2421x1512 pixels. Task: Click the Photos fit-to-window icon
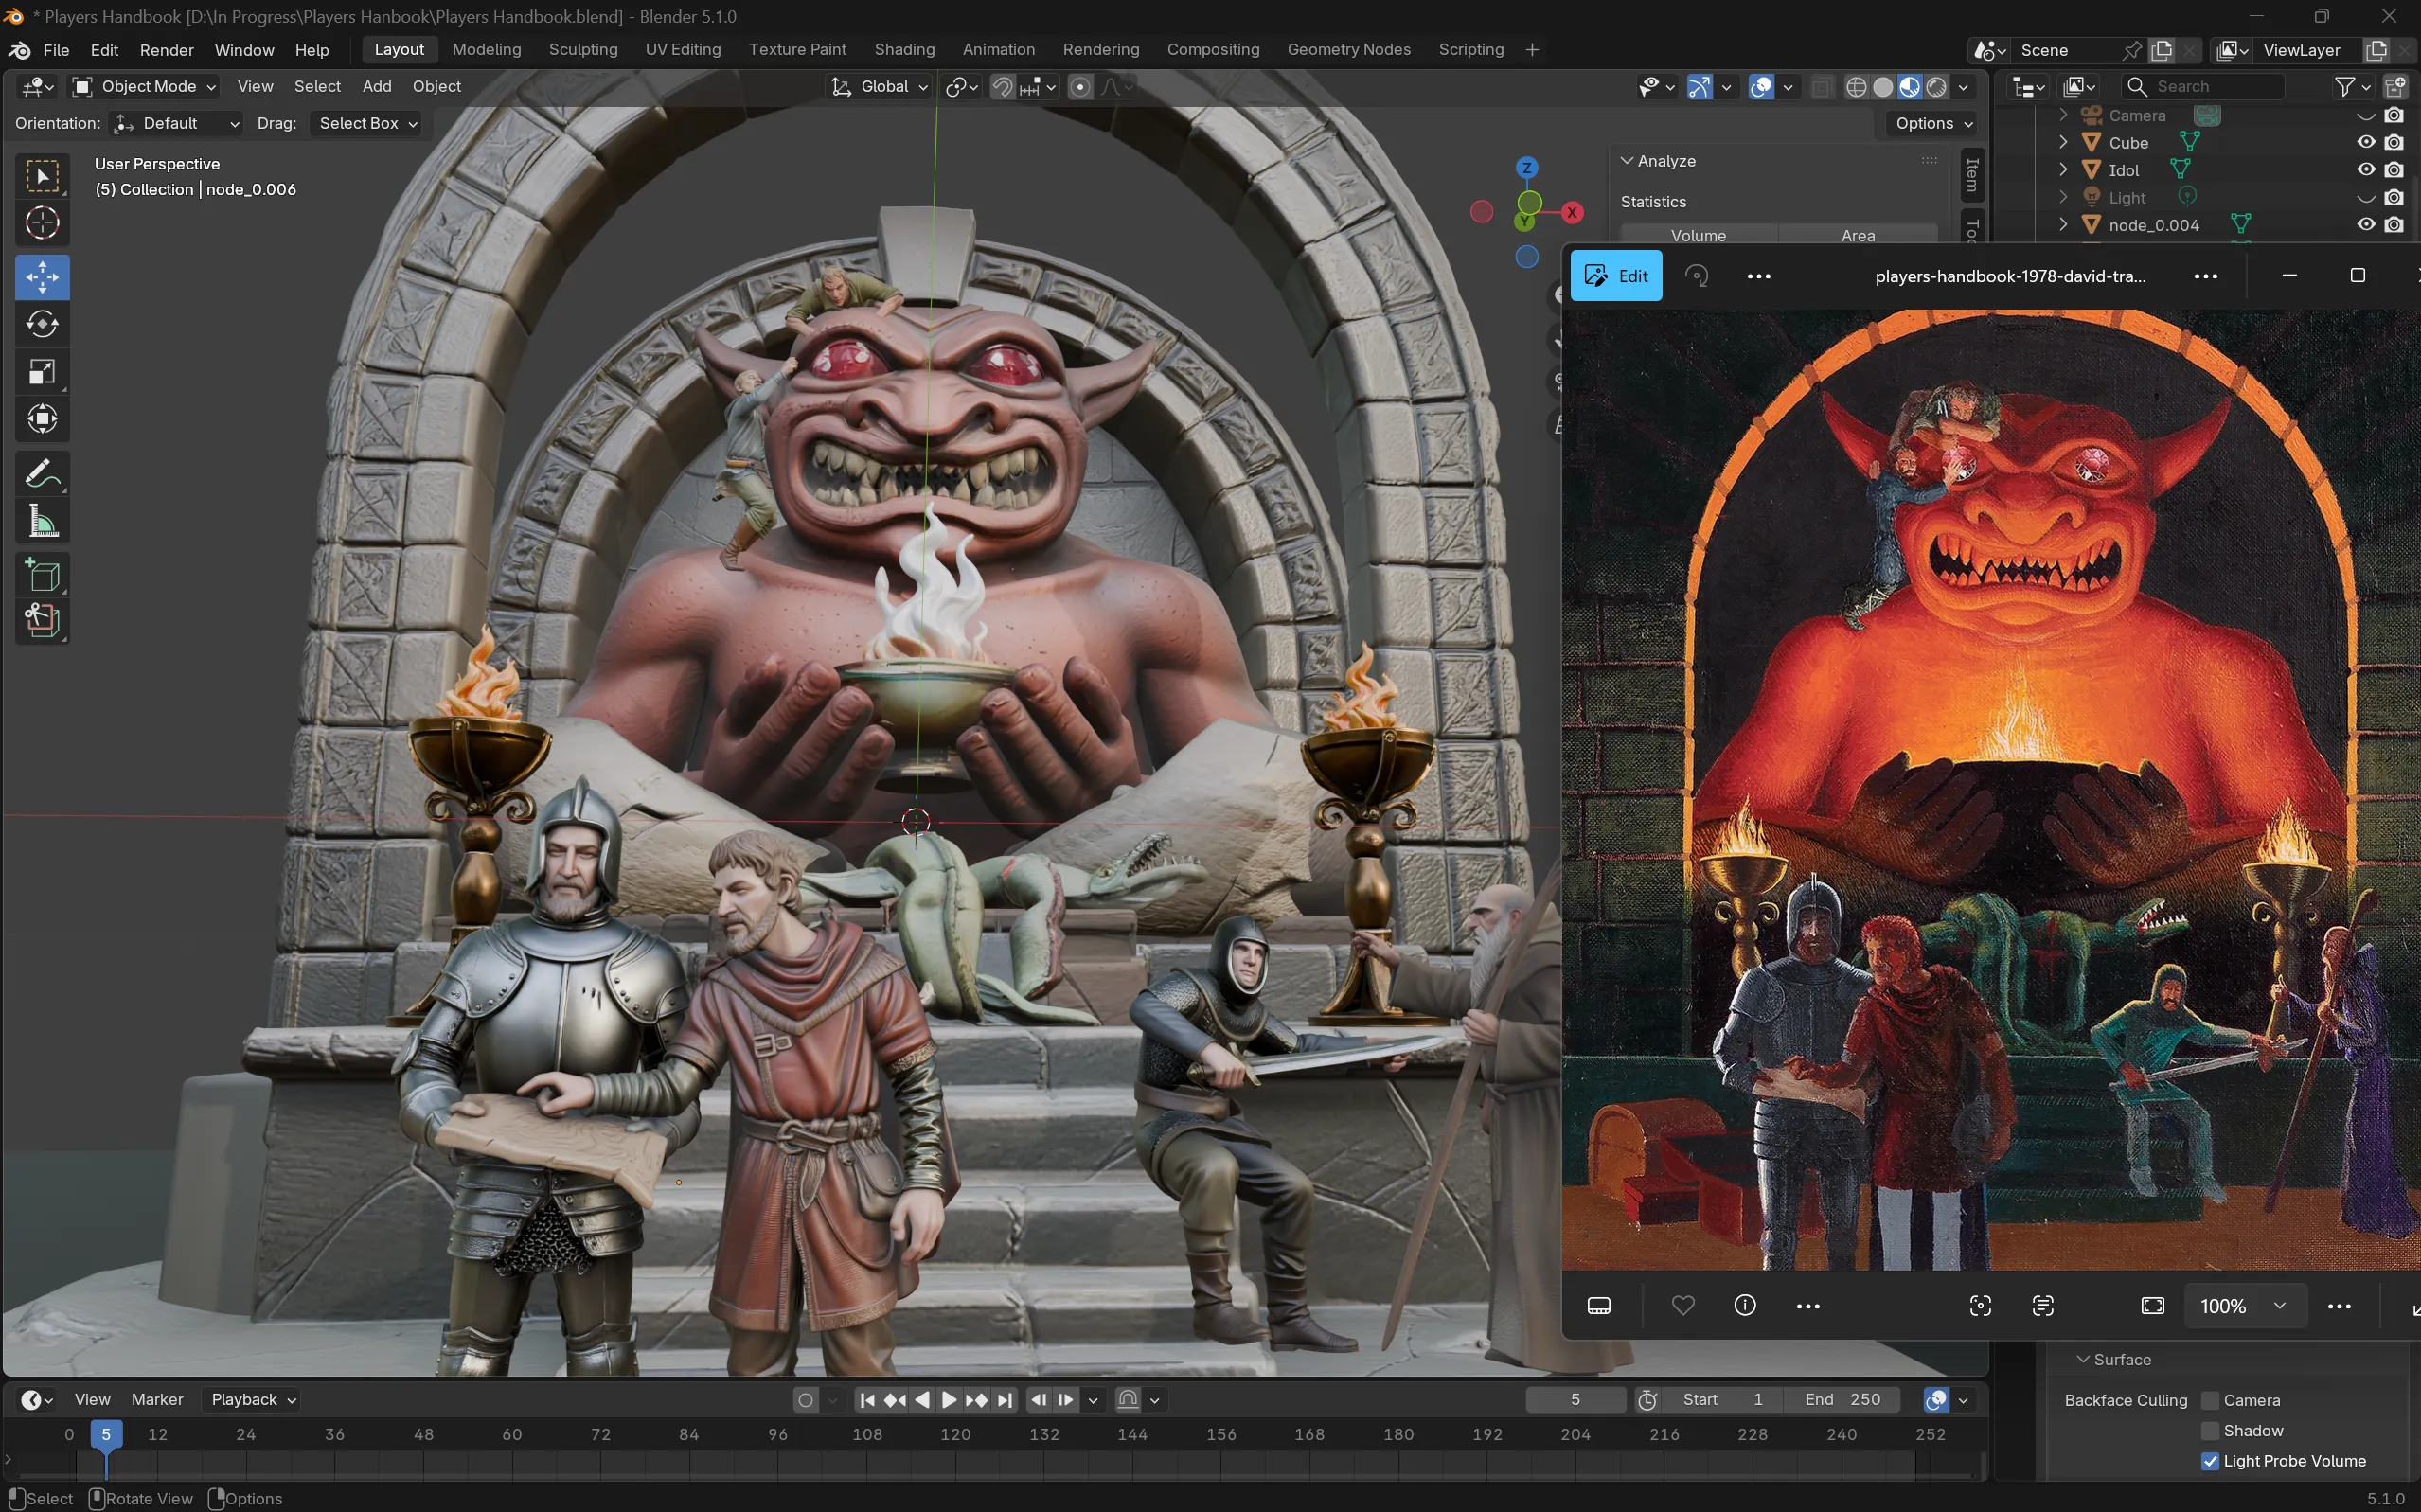point(2153,1305)
